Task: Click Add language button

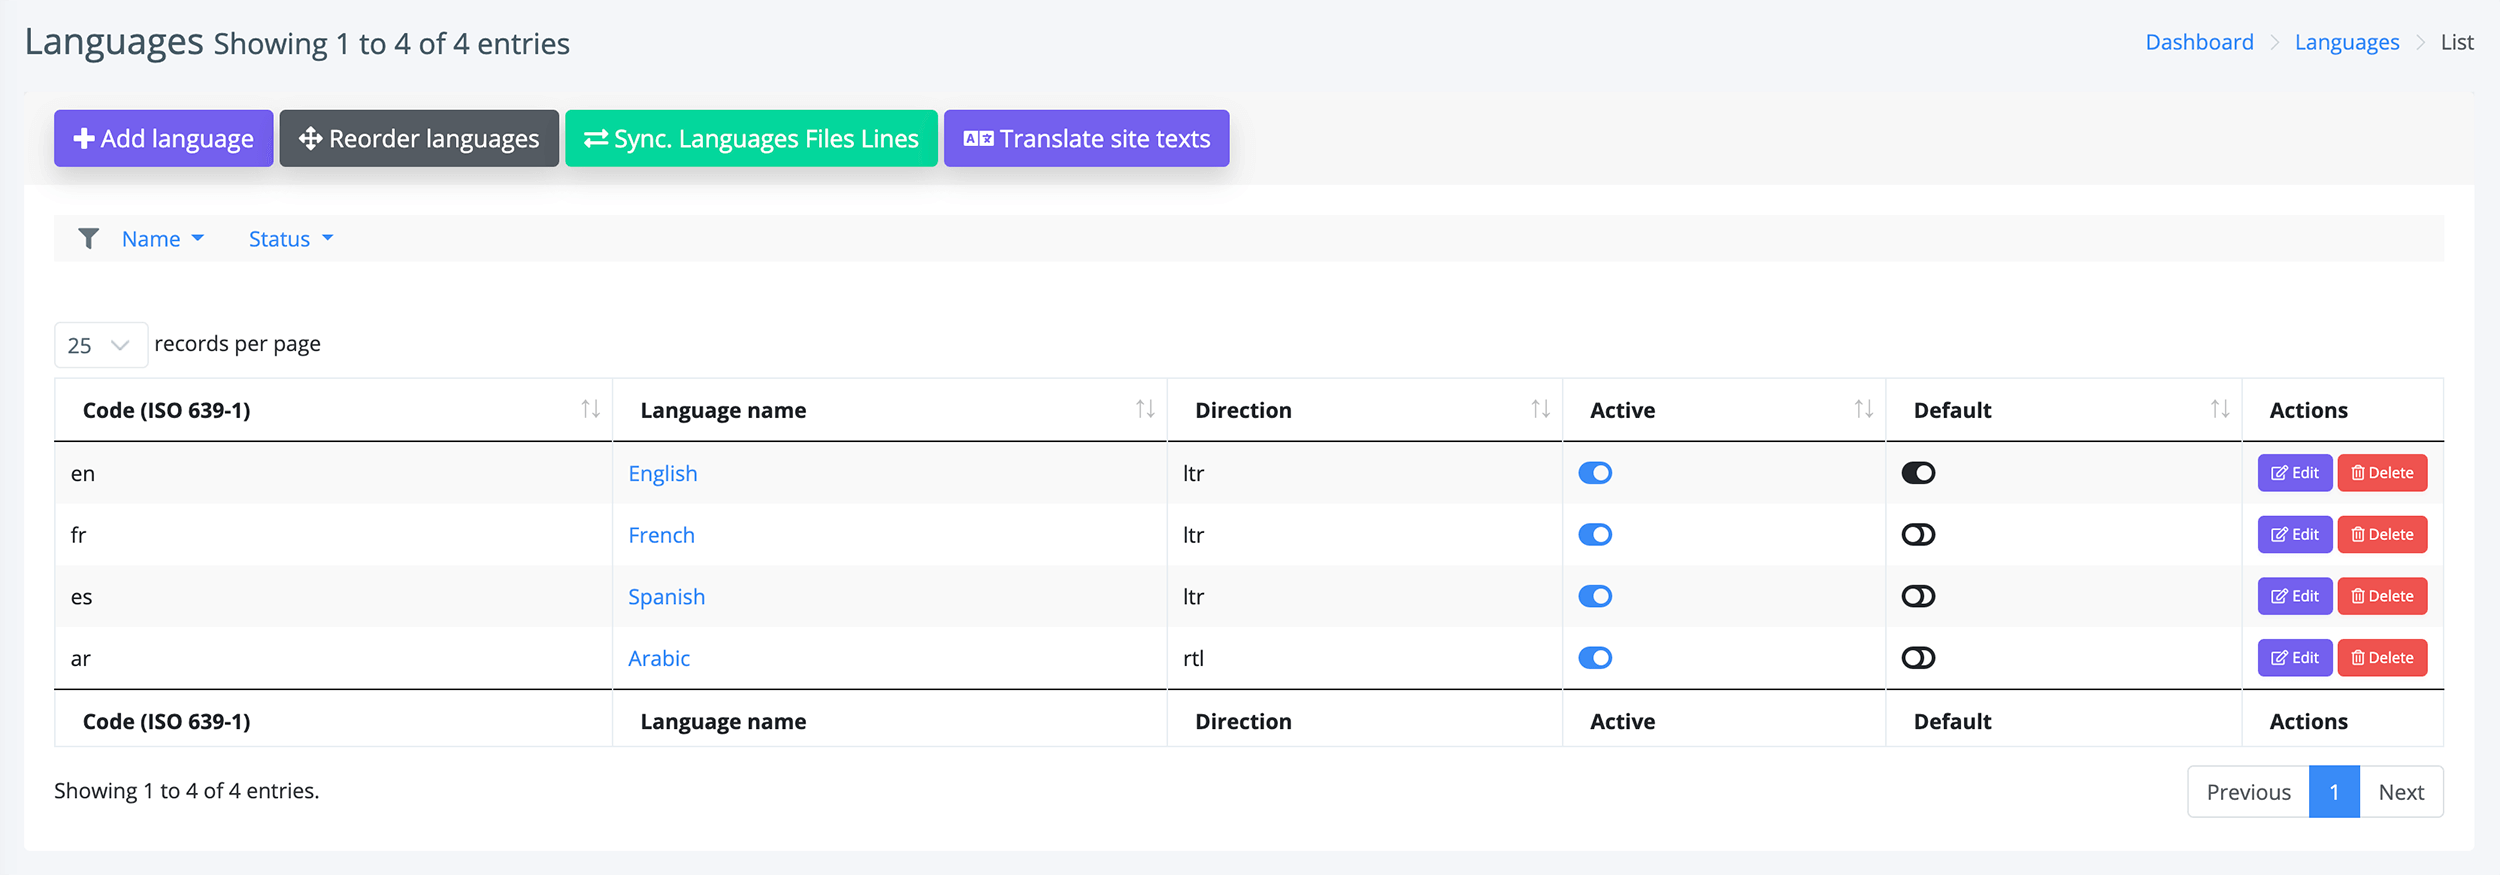Action: tap(163, 138)
